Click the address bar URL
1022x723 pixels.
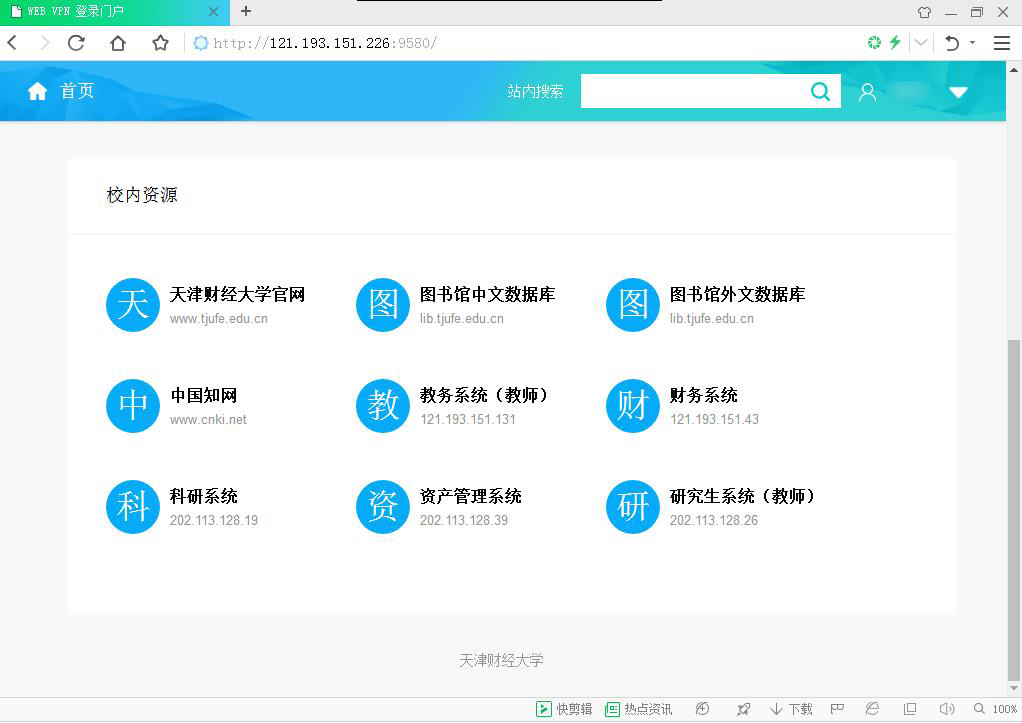tap(325, 43)
